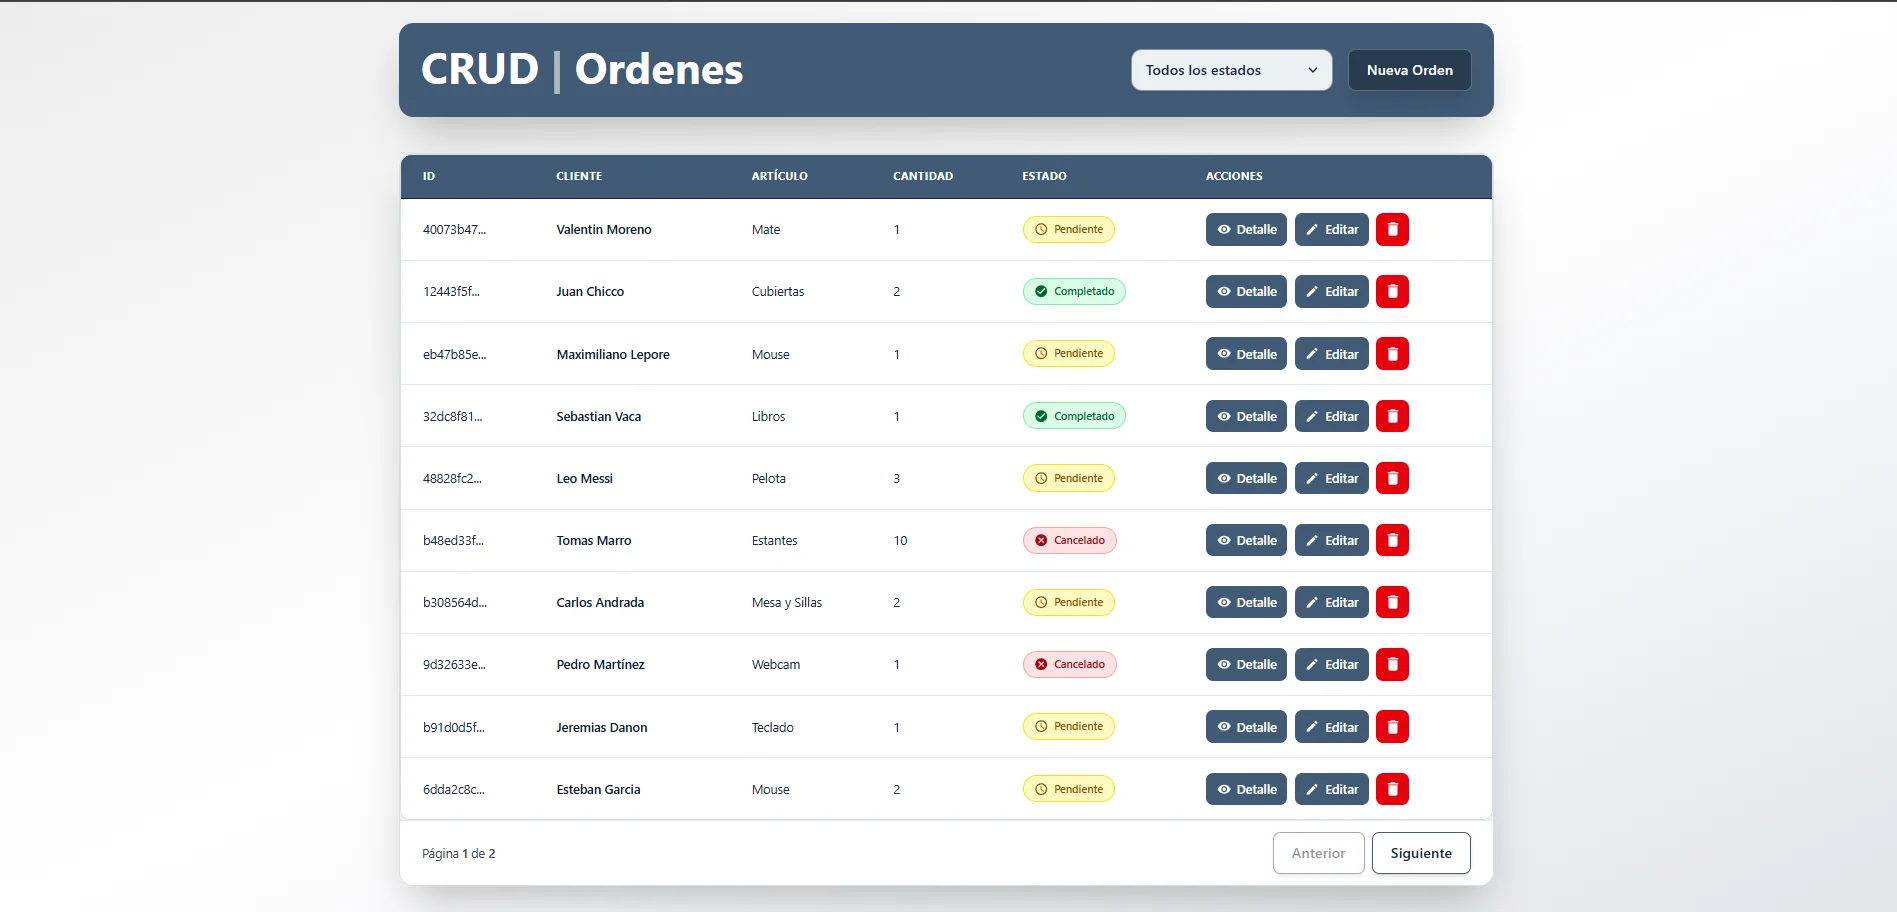The height and width of the screenshot is (912, 1897).
Task: Show details of Pedro Martínez's Webcam order
Action: coord(1246,665)
